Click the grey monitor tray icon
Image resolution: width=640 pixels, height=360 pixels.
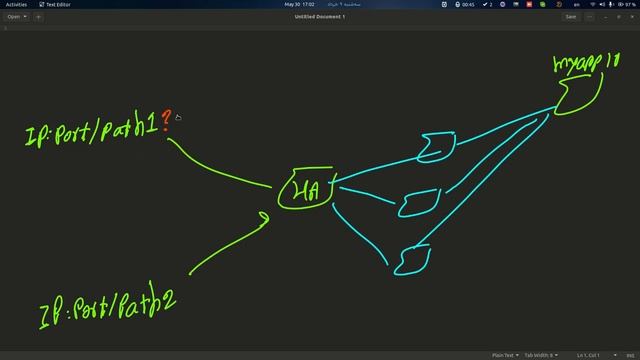click(516, 4)
